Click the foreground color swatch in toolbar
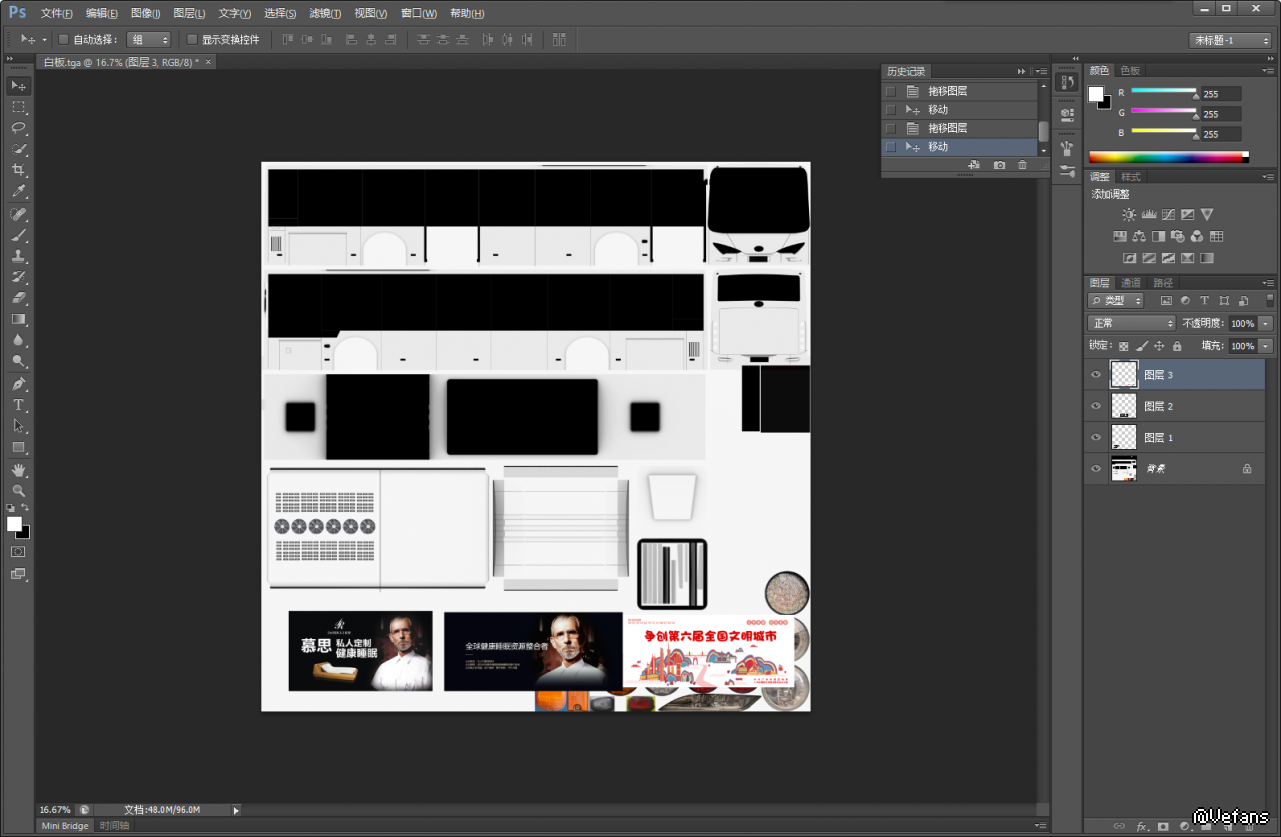Viewport: 1281px width, 837px height. pos(14,524)
